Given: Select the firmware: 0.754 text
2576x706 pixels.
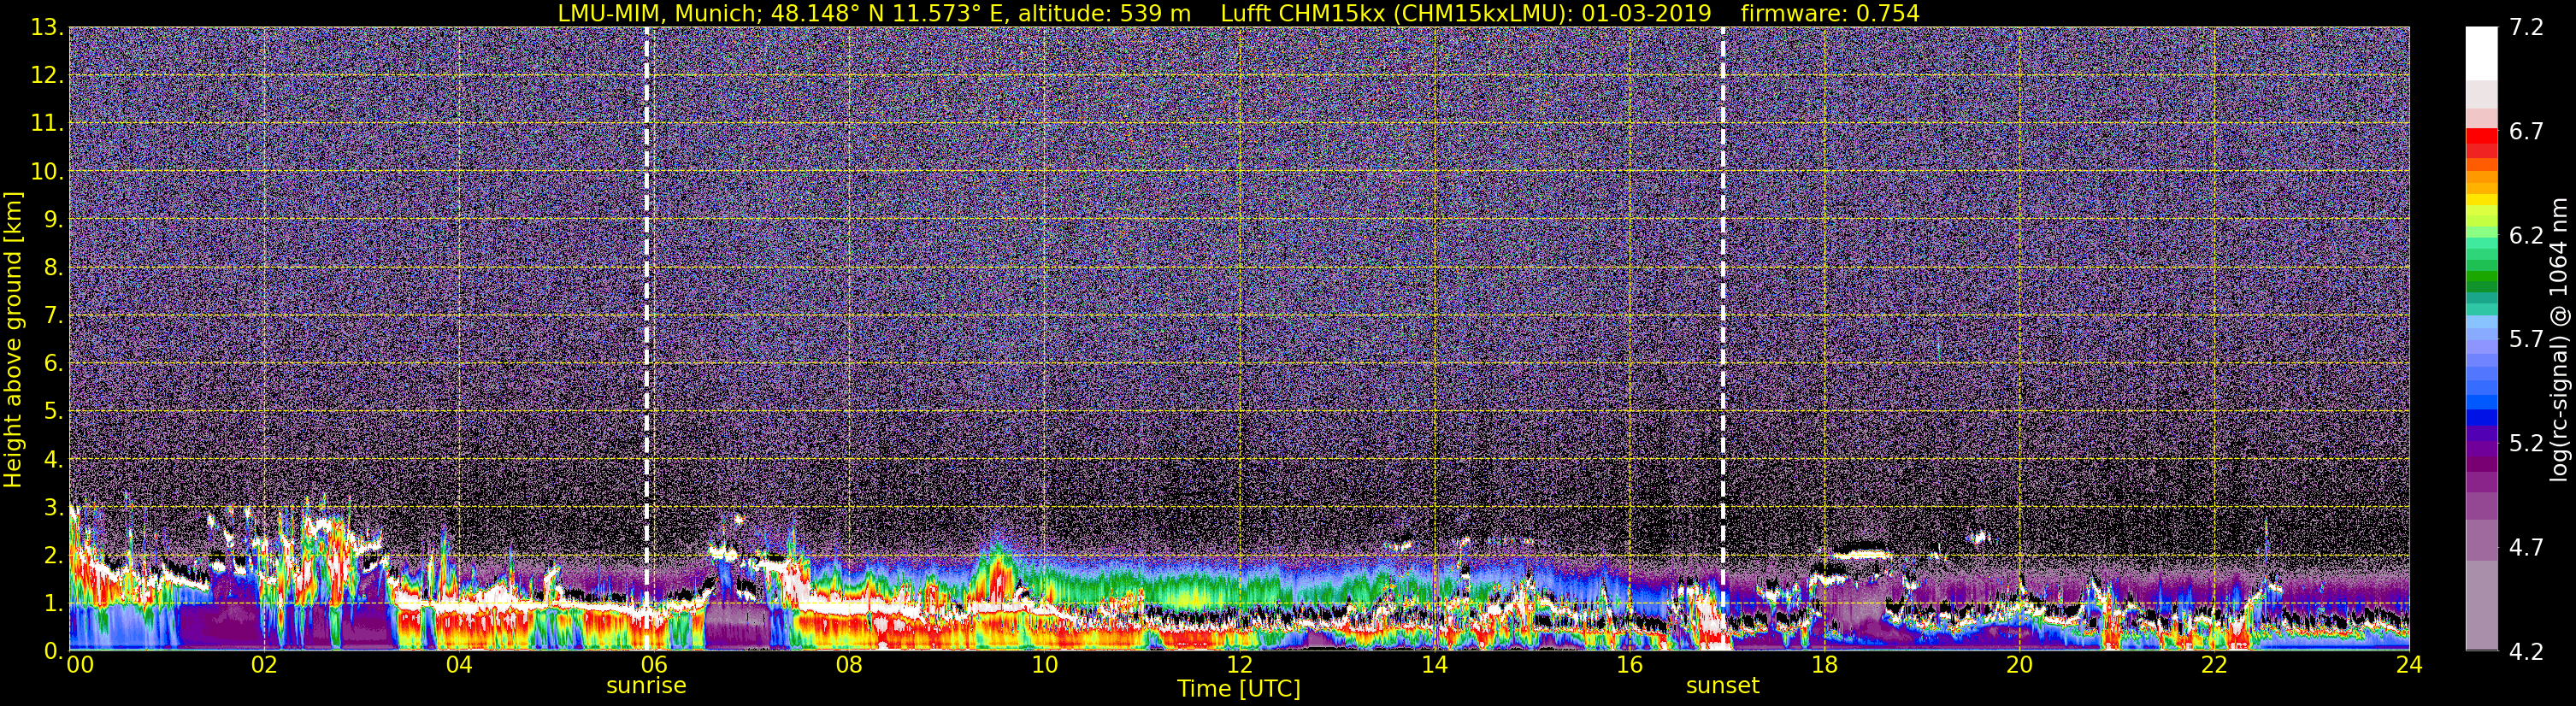Looking at the screenshot, I should pos(1830,13).
